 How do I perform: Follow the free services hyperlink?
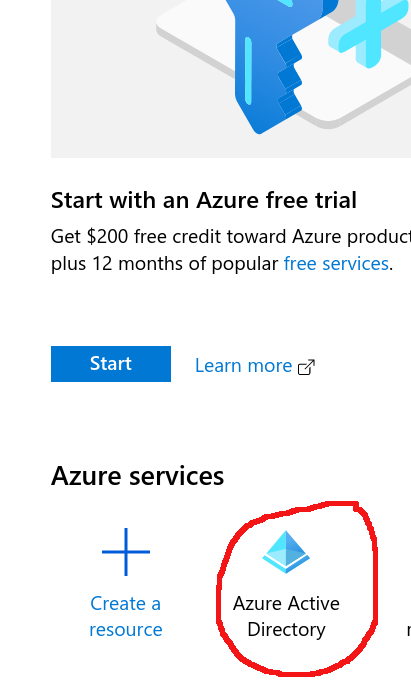[336, 263]
